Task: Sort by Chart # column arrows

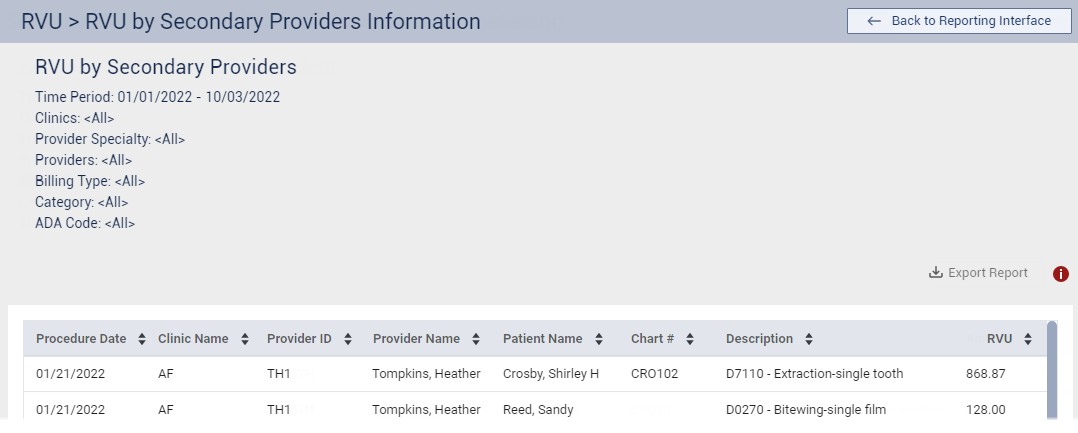Action: coord(690,339)
